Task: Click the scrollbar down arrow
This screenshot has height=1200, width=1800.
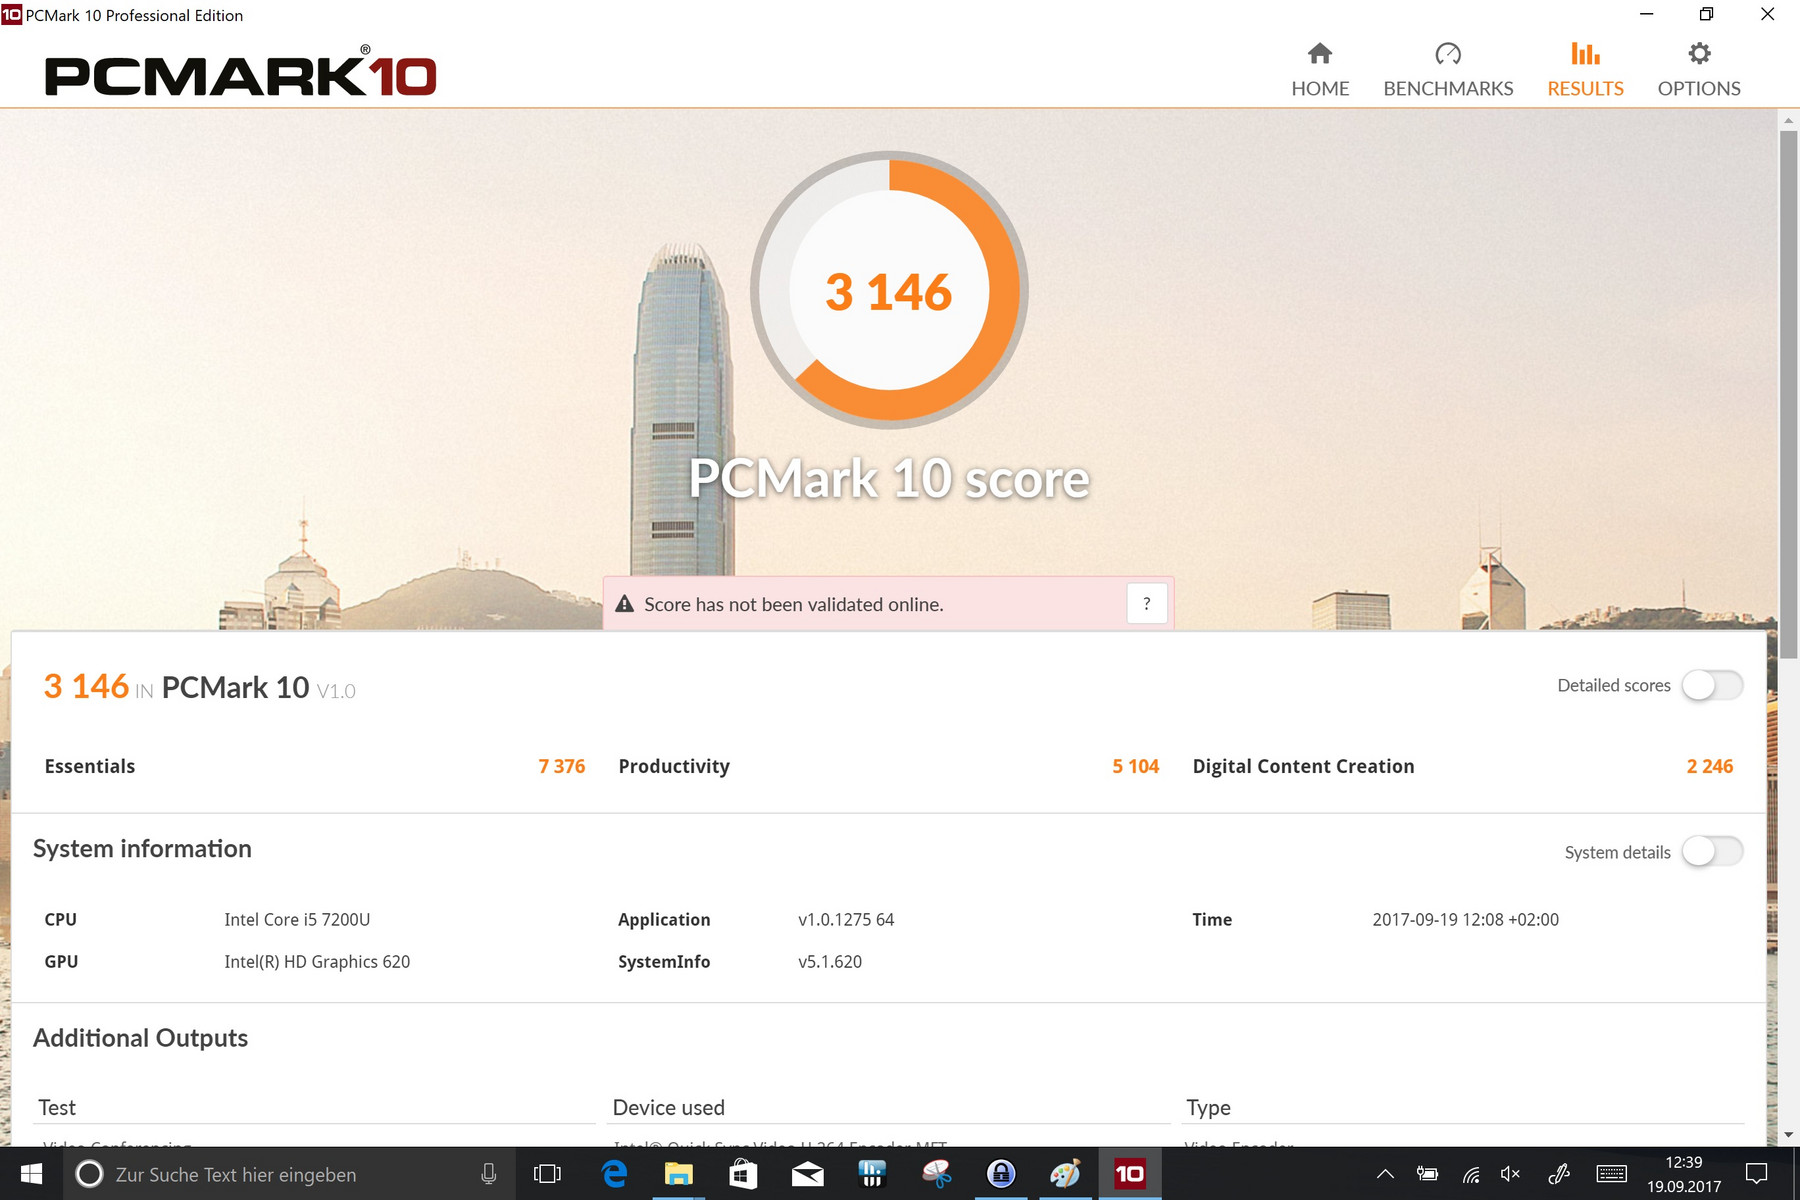Action: pos(1788,1135)
